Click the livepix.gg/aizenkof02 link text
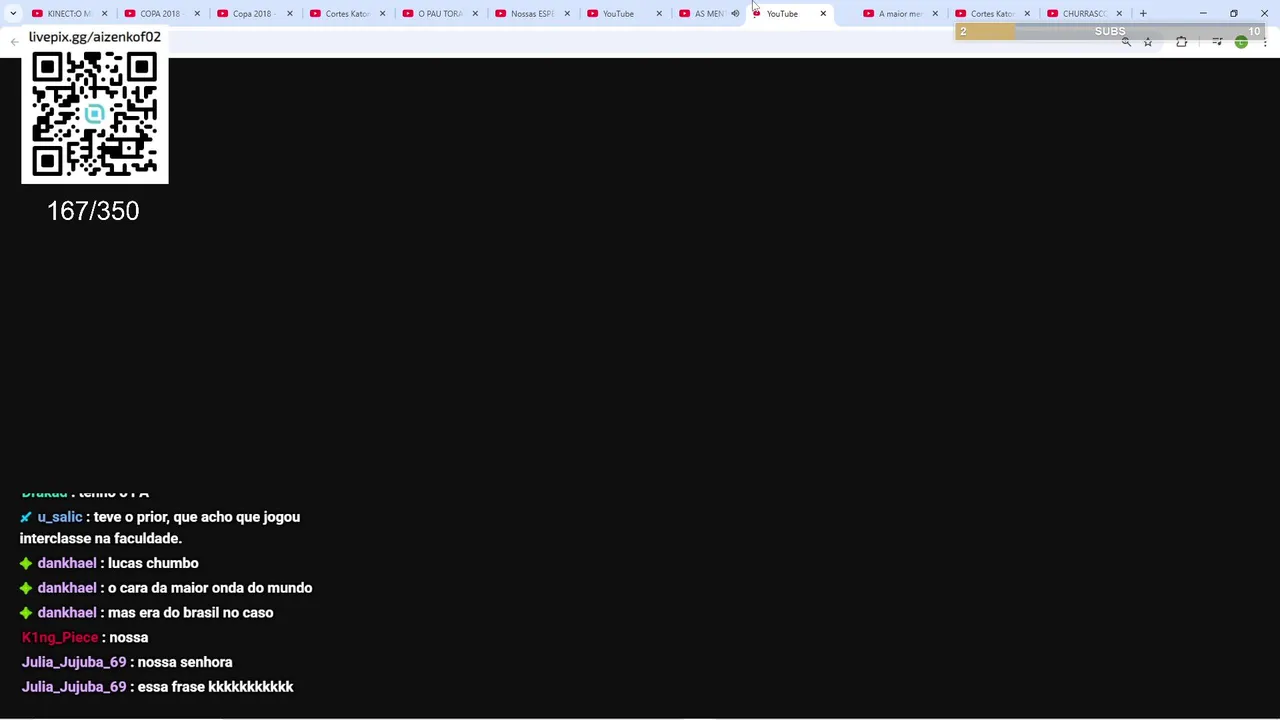This screenshot has height=720, width=1280. point(94,37)
